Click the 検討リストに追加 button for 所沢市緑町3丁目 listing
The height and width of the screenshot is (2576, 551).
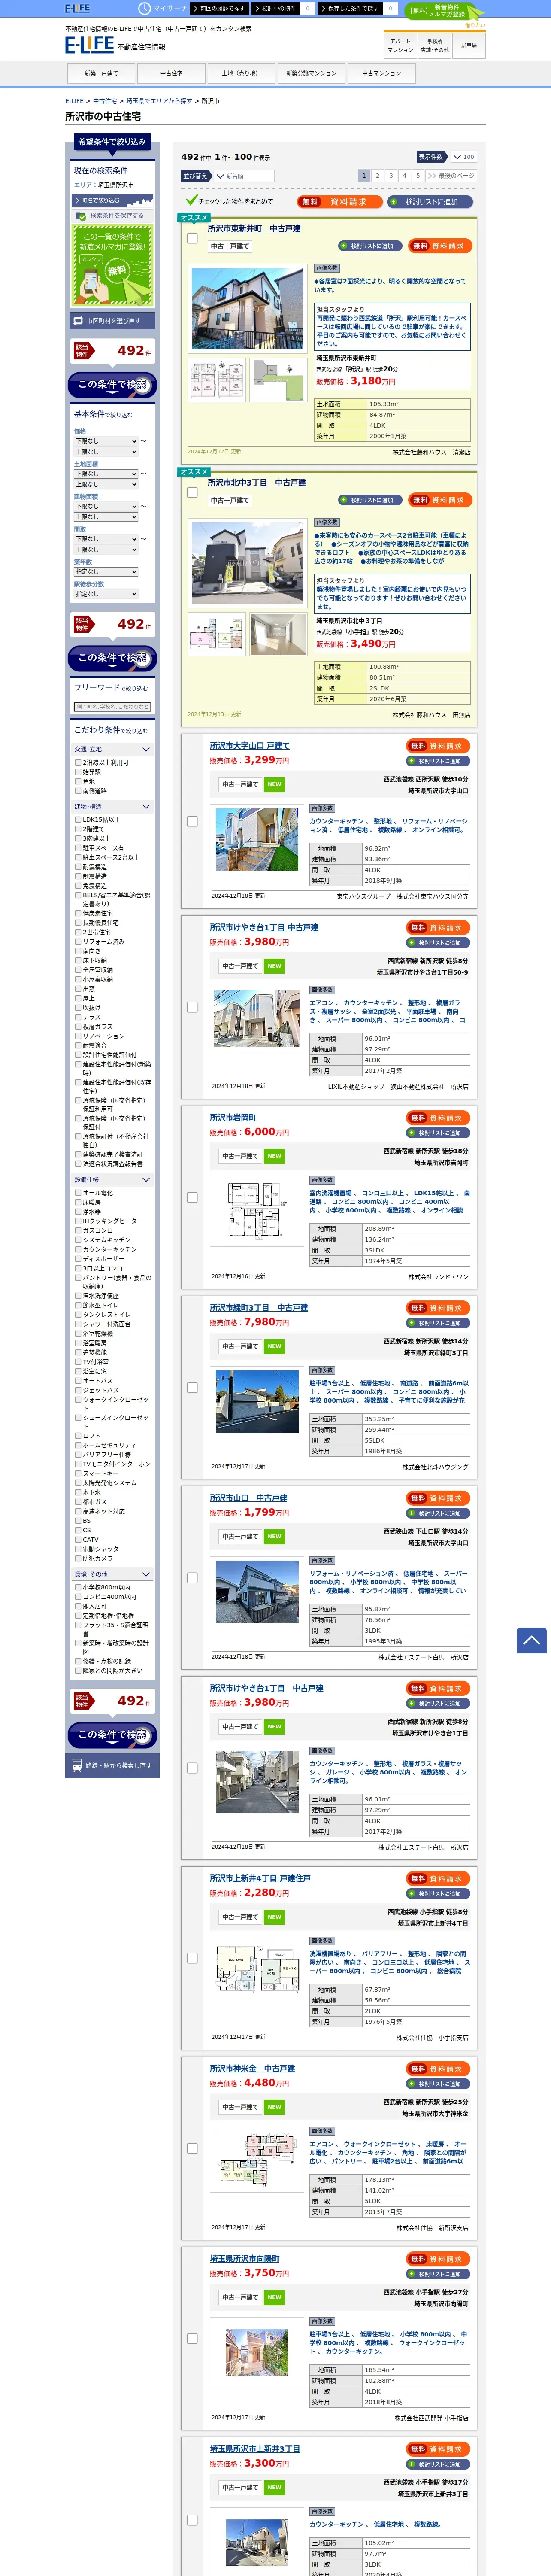[438, 1323]
